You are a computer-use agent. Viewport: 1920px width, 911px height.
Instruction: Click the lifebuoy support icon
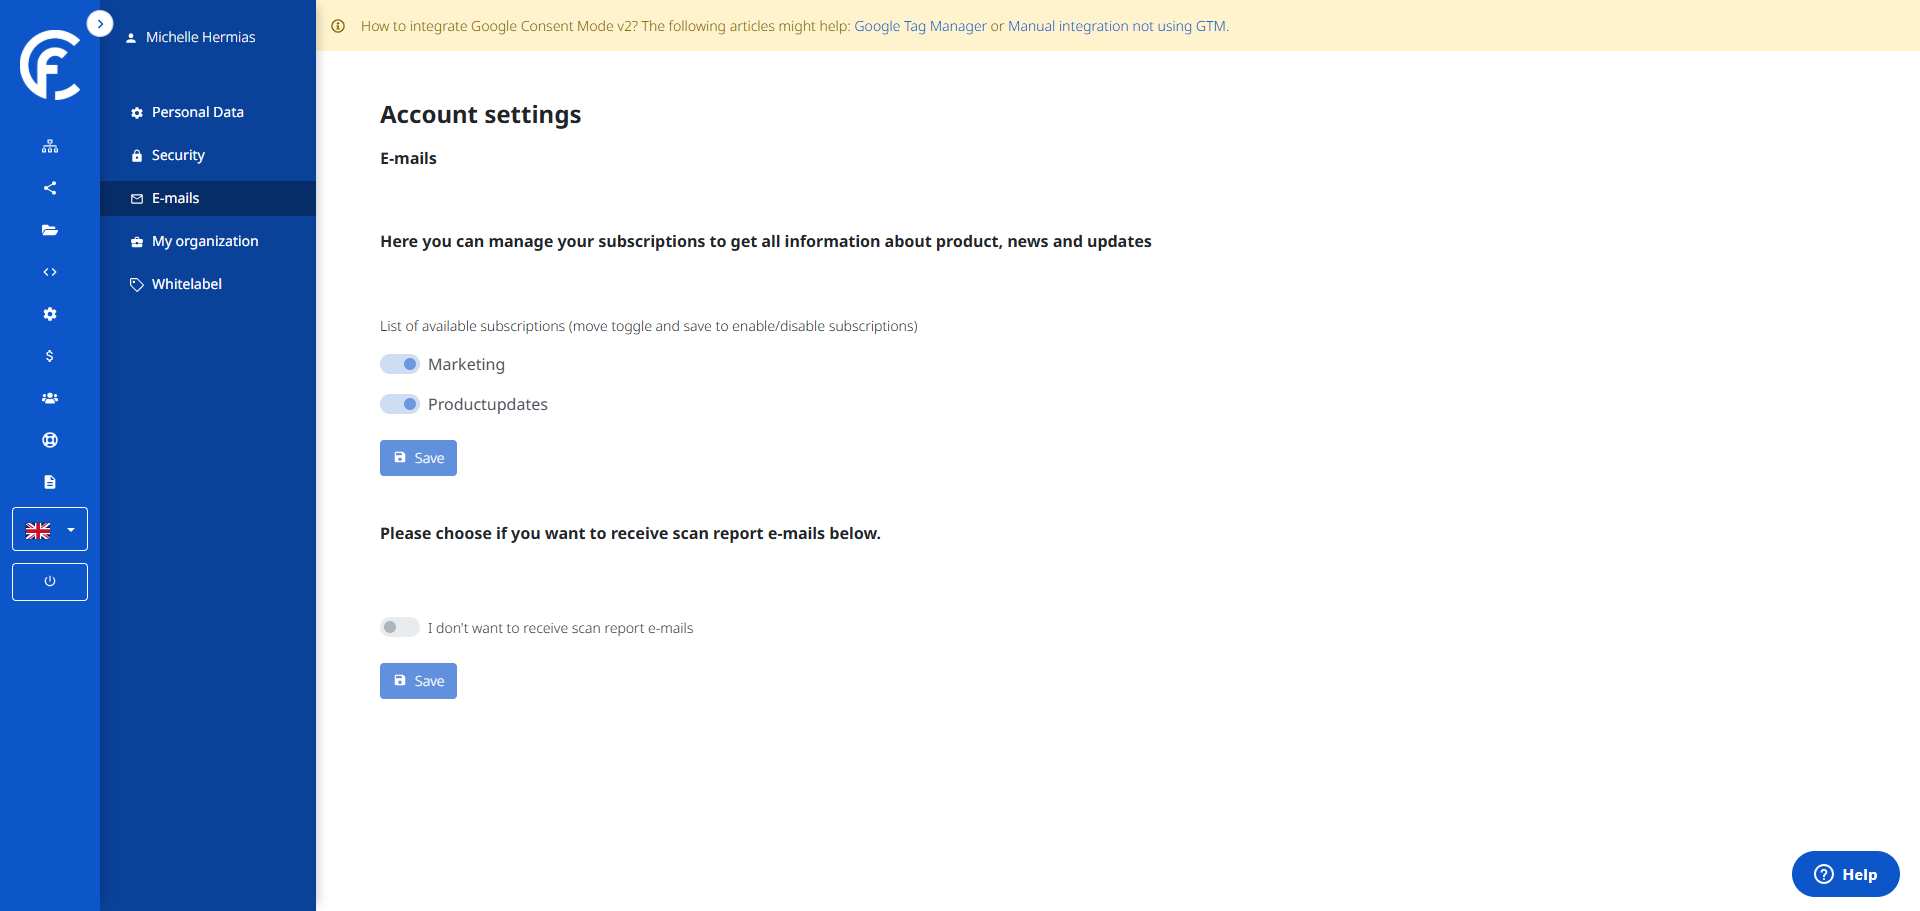(x=50, y=440)
